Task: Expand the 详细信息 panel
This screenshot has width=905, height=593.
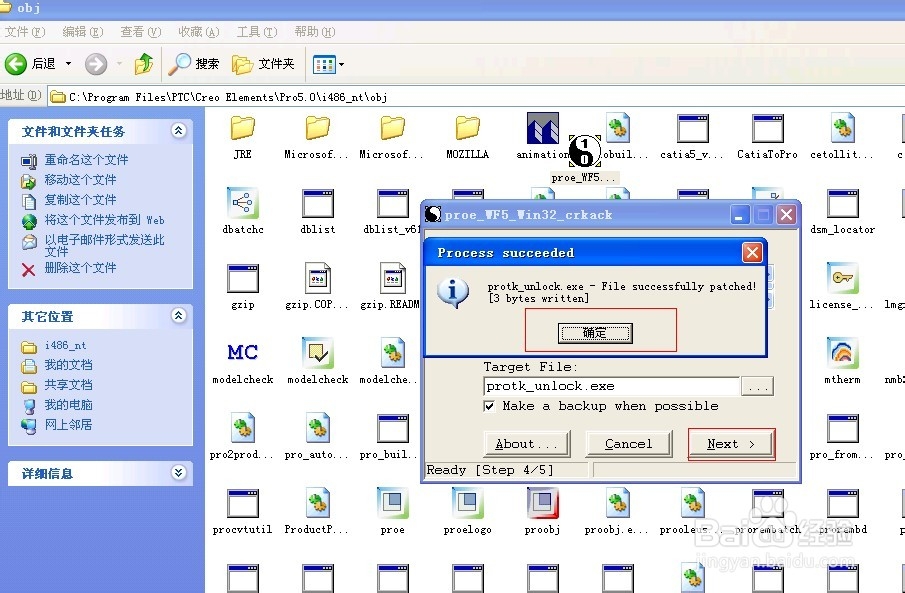Action: [x=178, y=473]
